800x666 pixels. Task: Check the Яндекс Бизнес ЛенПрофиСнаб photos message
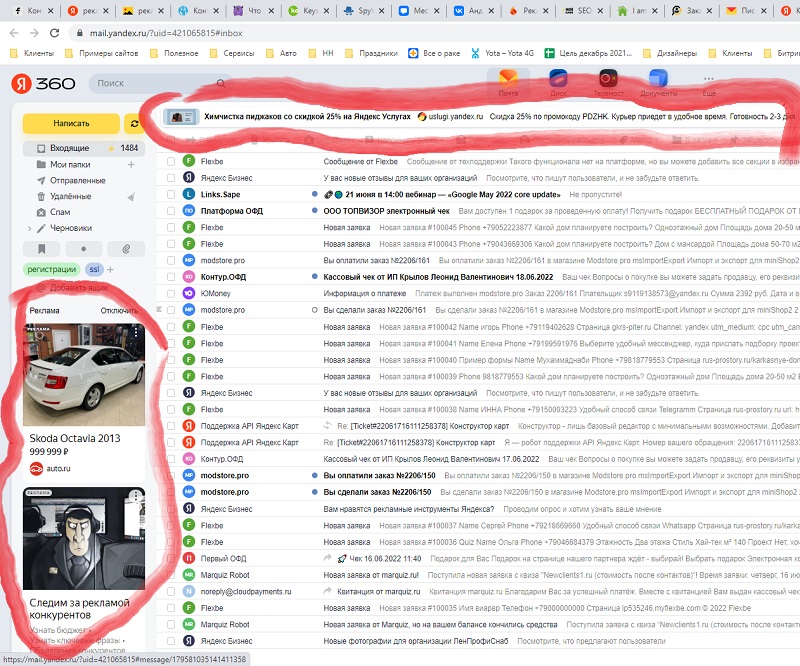click(171, 641)
